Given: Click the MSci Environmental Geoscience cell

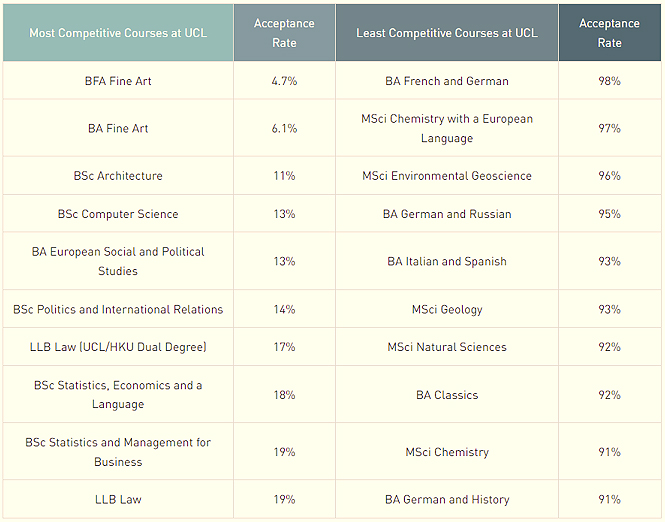Looking at the screenshot, I should point(446,176).
